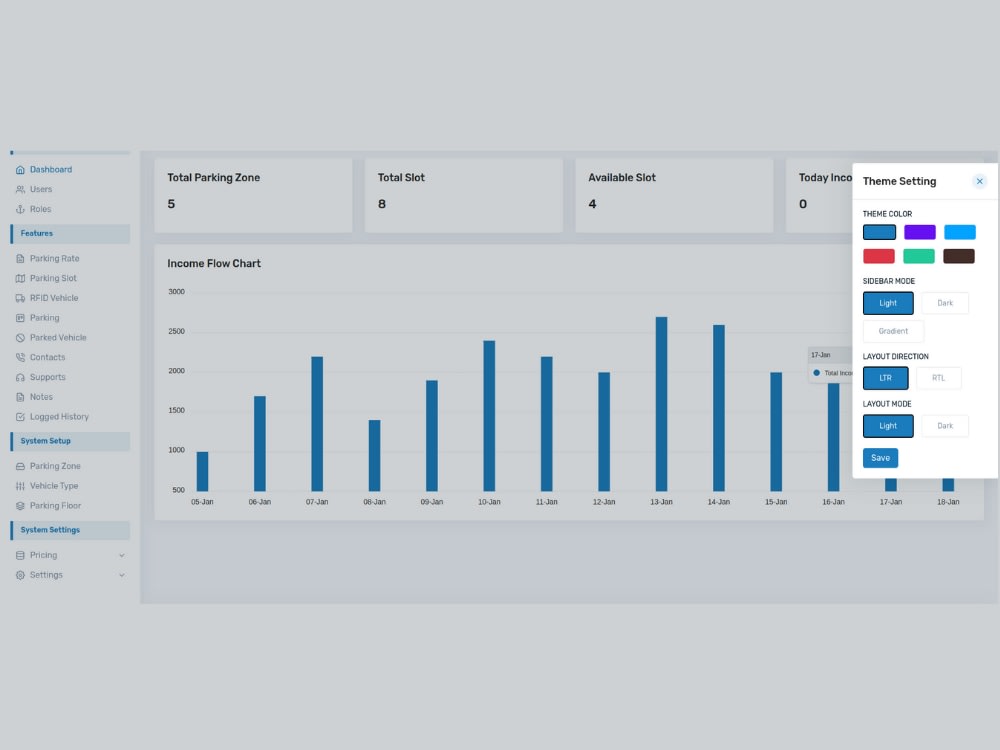Screen dimensions: 1000x750
Task: Close the Theme Setting panel
Action: [x=980, y=181]
